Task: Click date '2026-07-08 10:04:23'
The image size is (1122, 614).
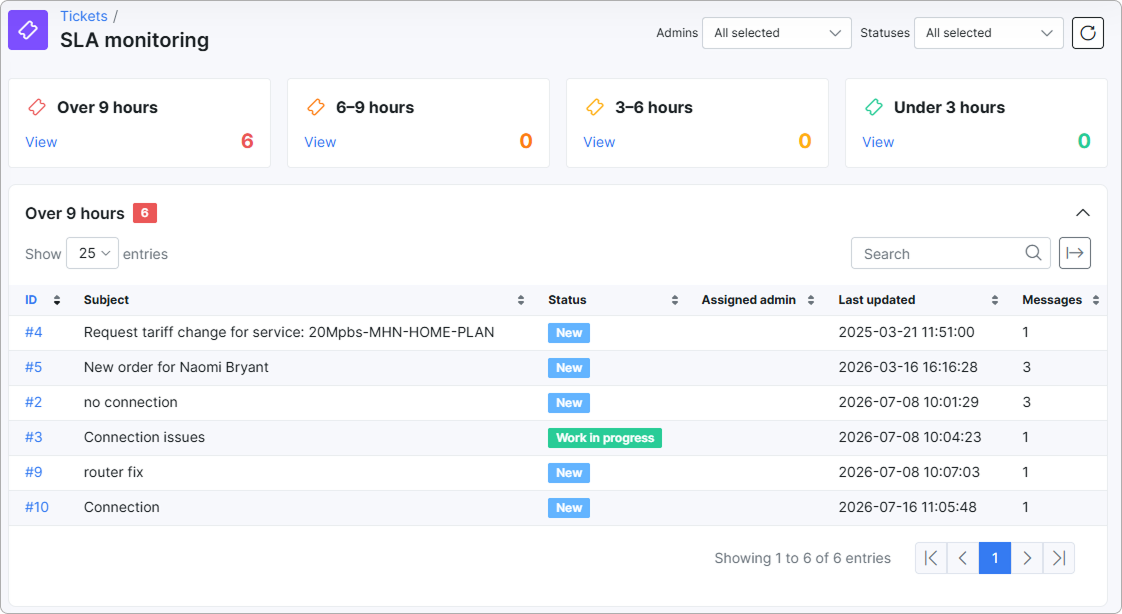Action: pyautogui.click(x=910, y=437)
